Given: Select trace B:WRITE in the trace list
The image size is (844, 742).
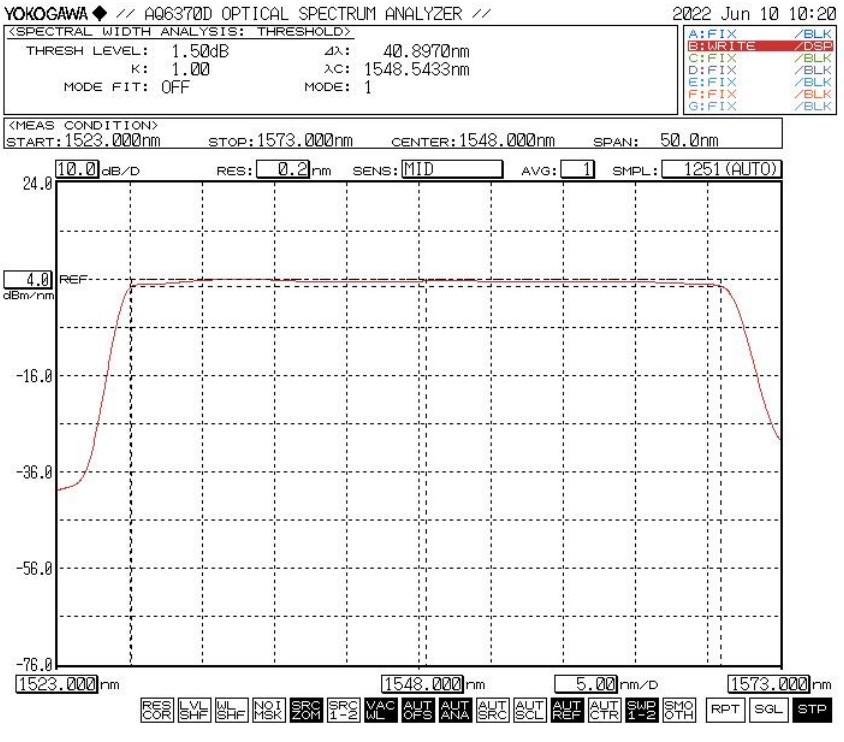Looking at the screenshot, I should 758,46.
